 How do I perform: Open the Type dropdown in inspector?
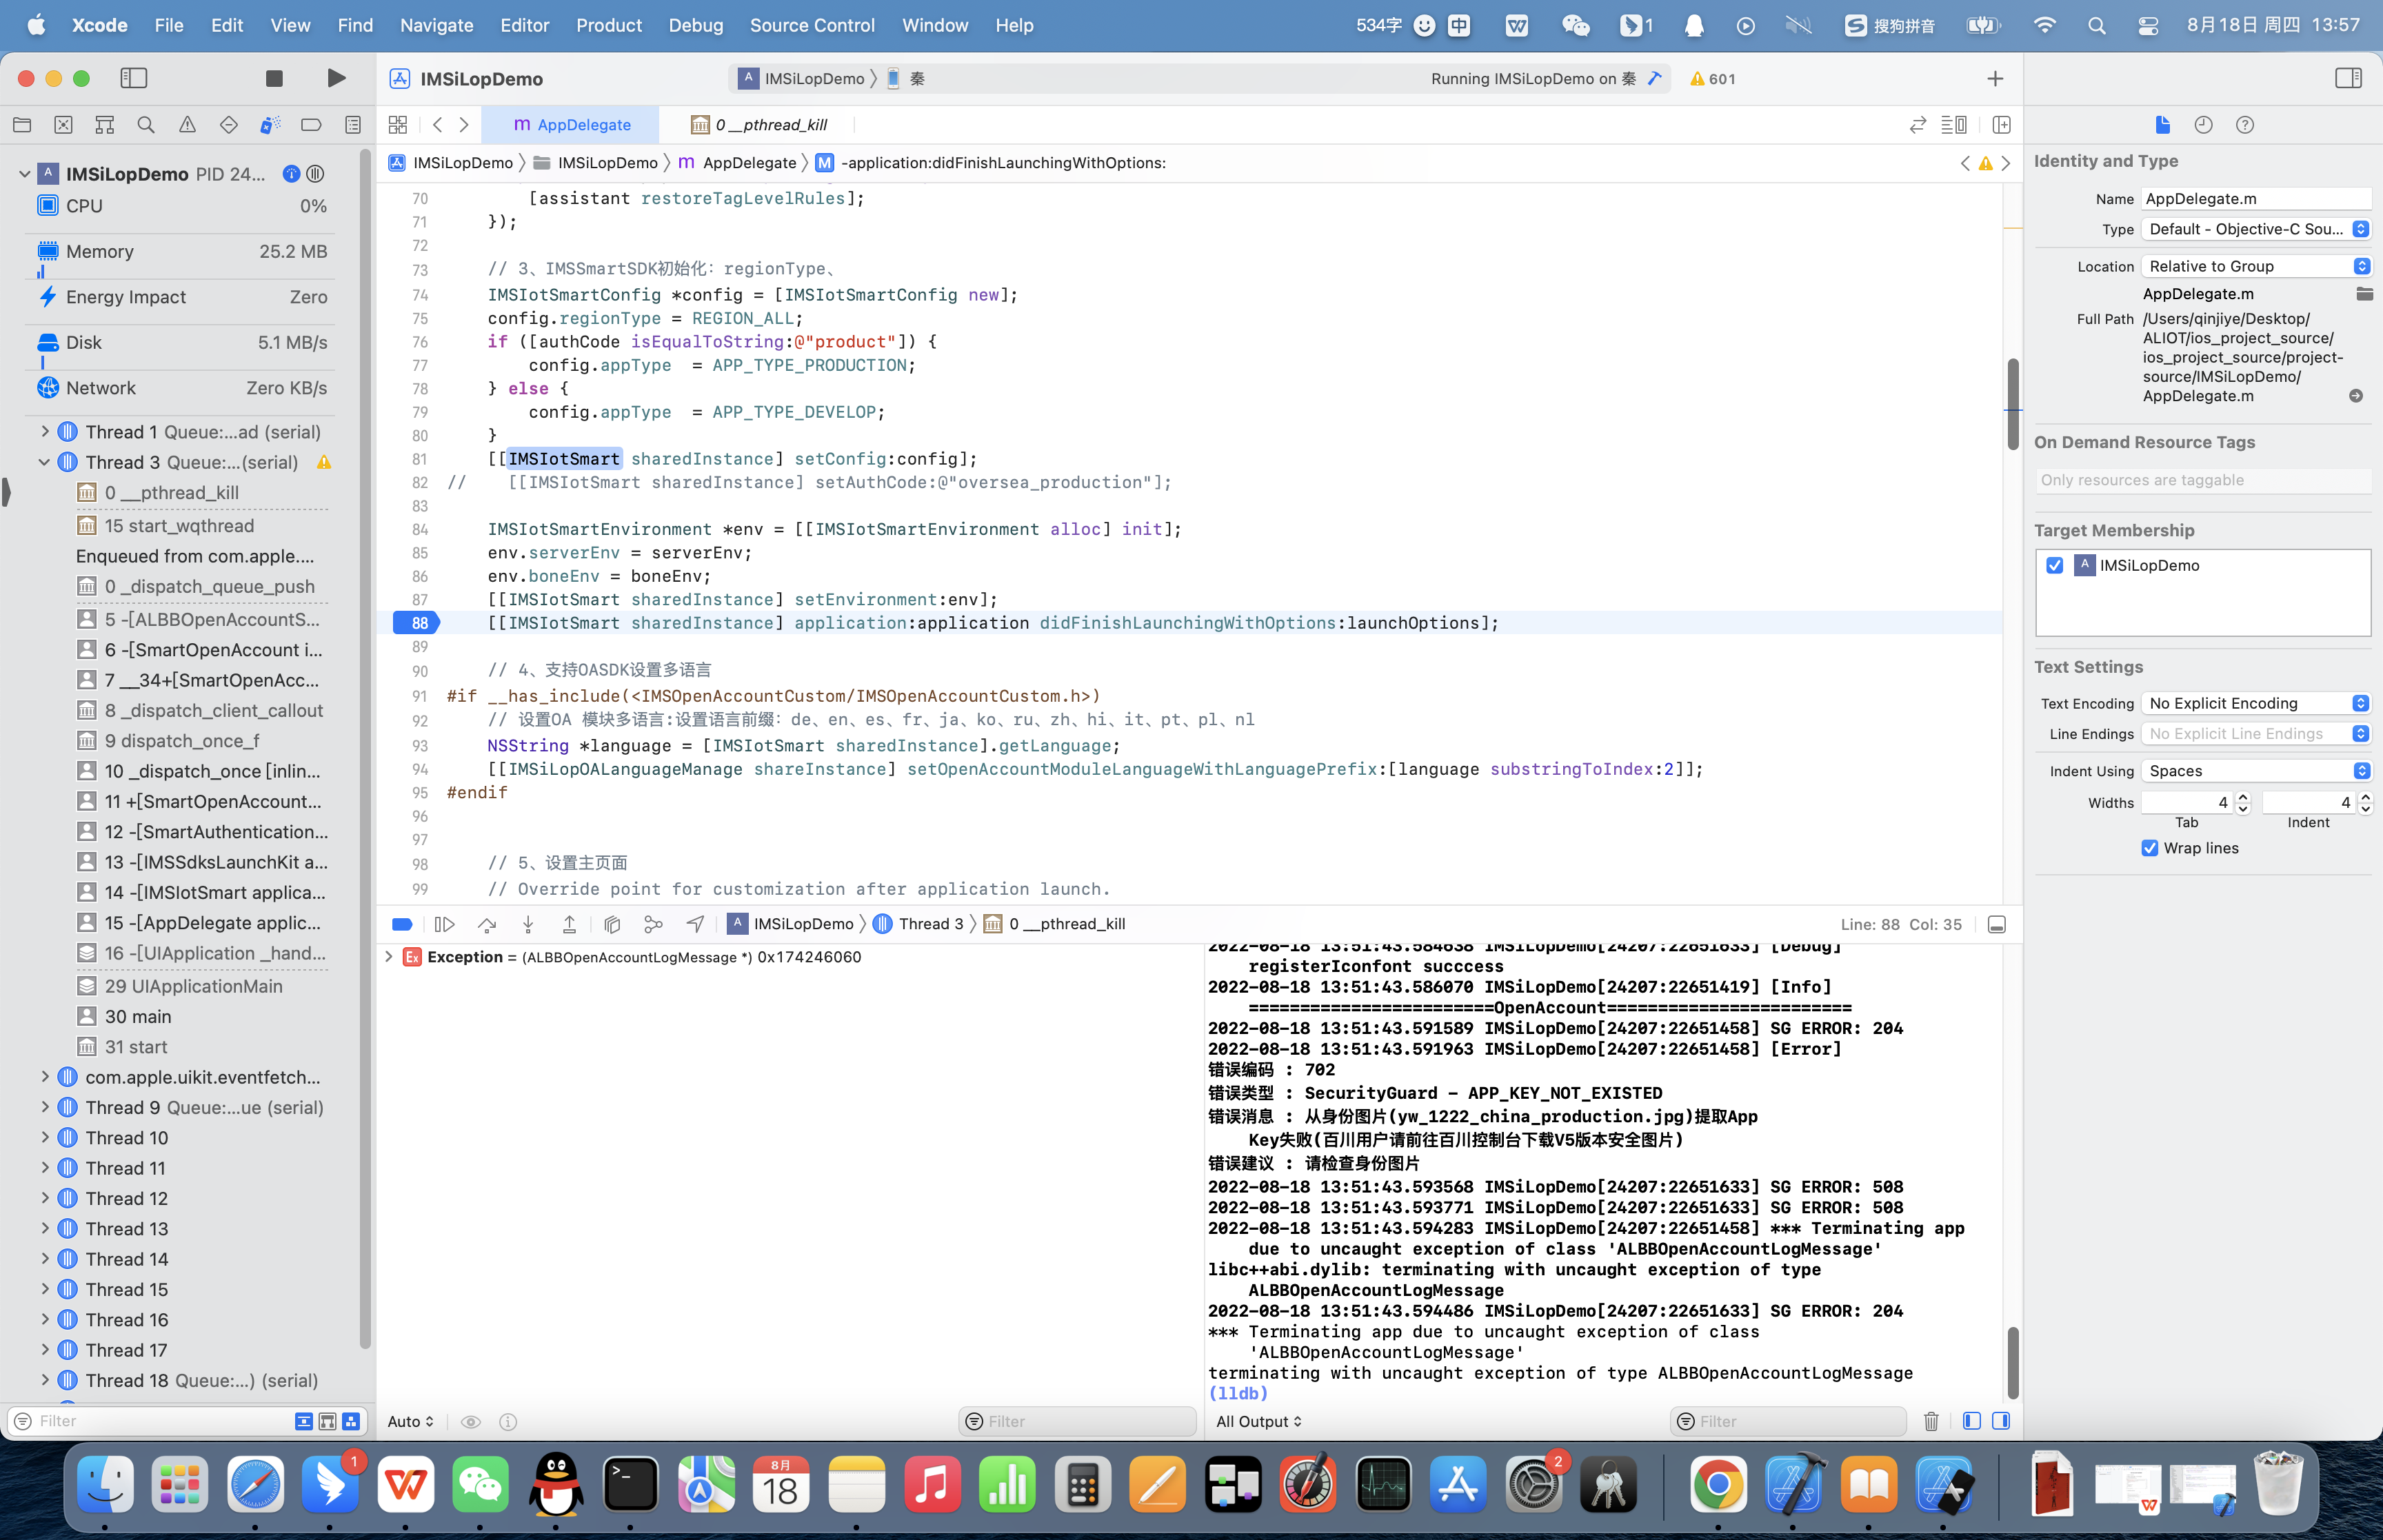[x=2256, y=229]
